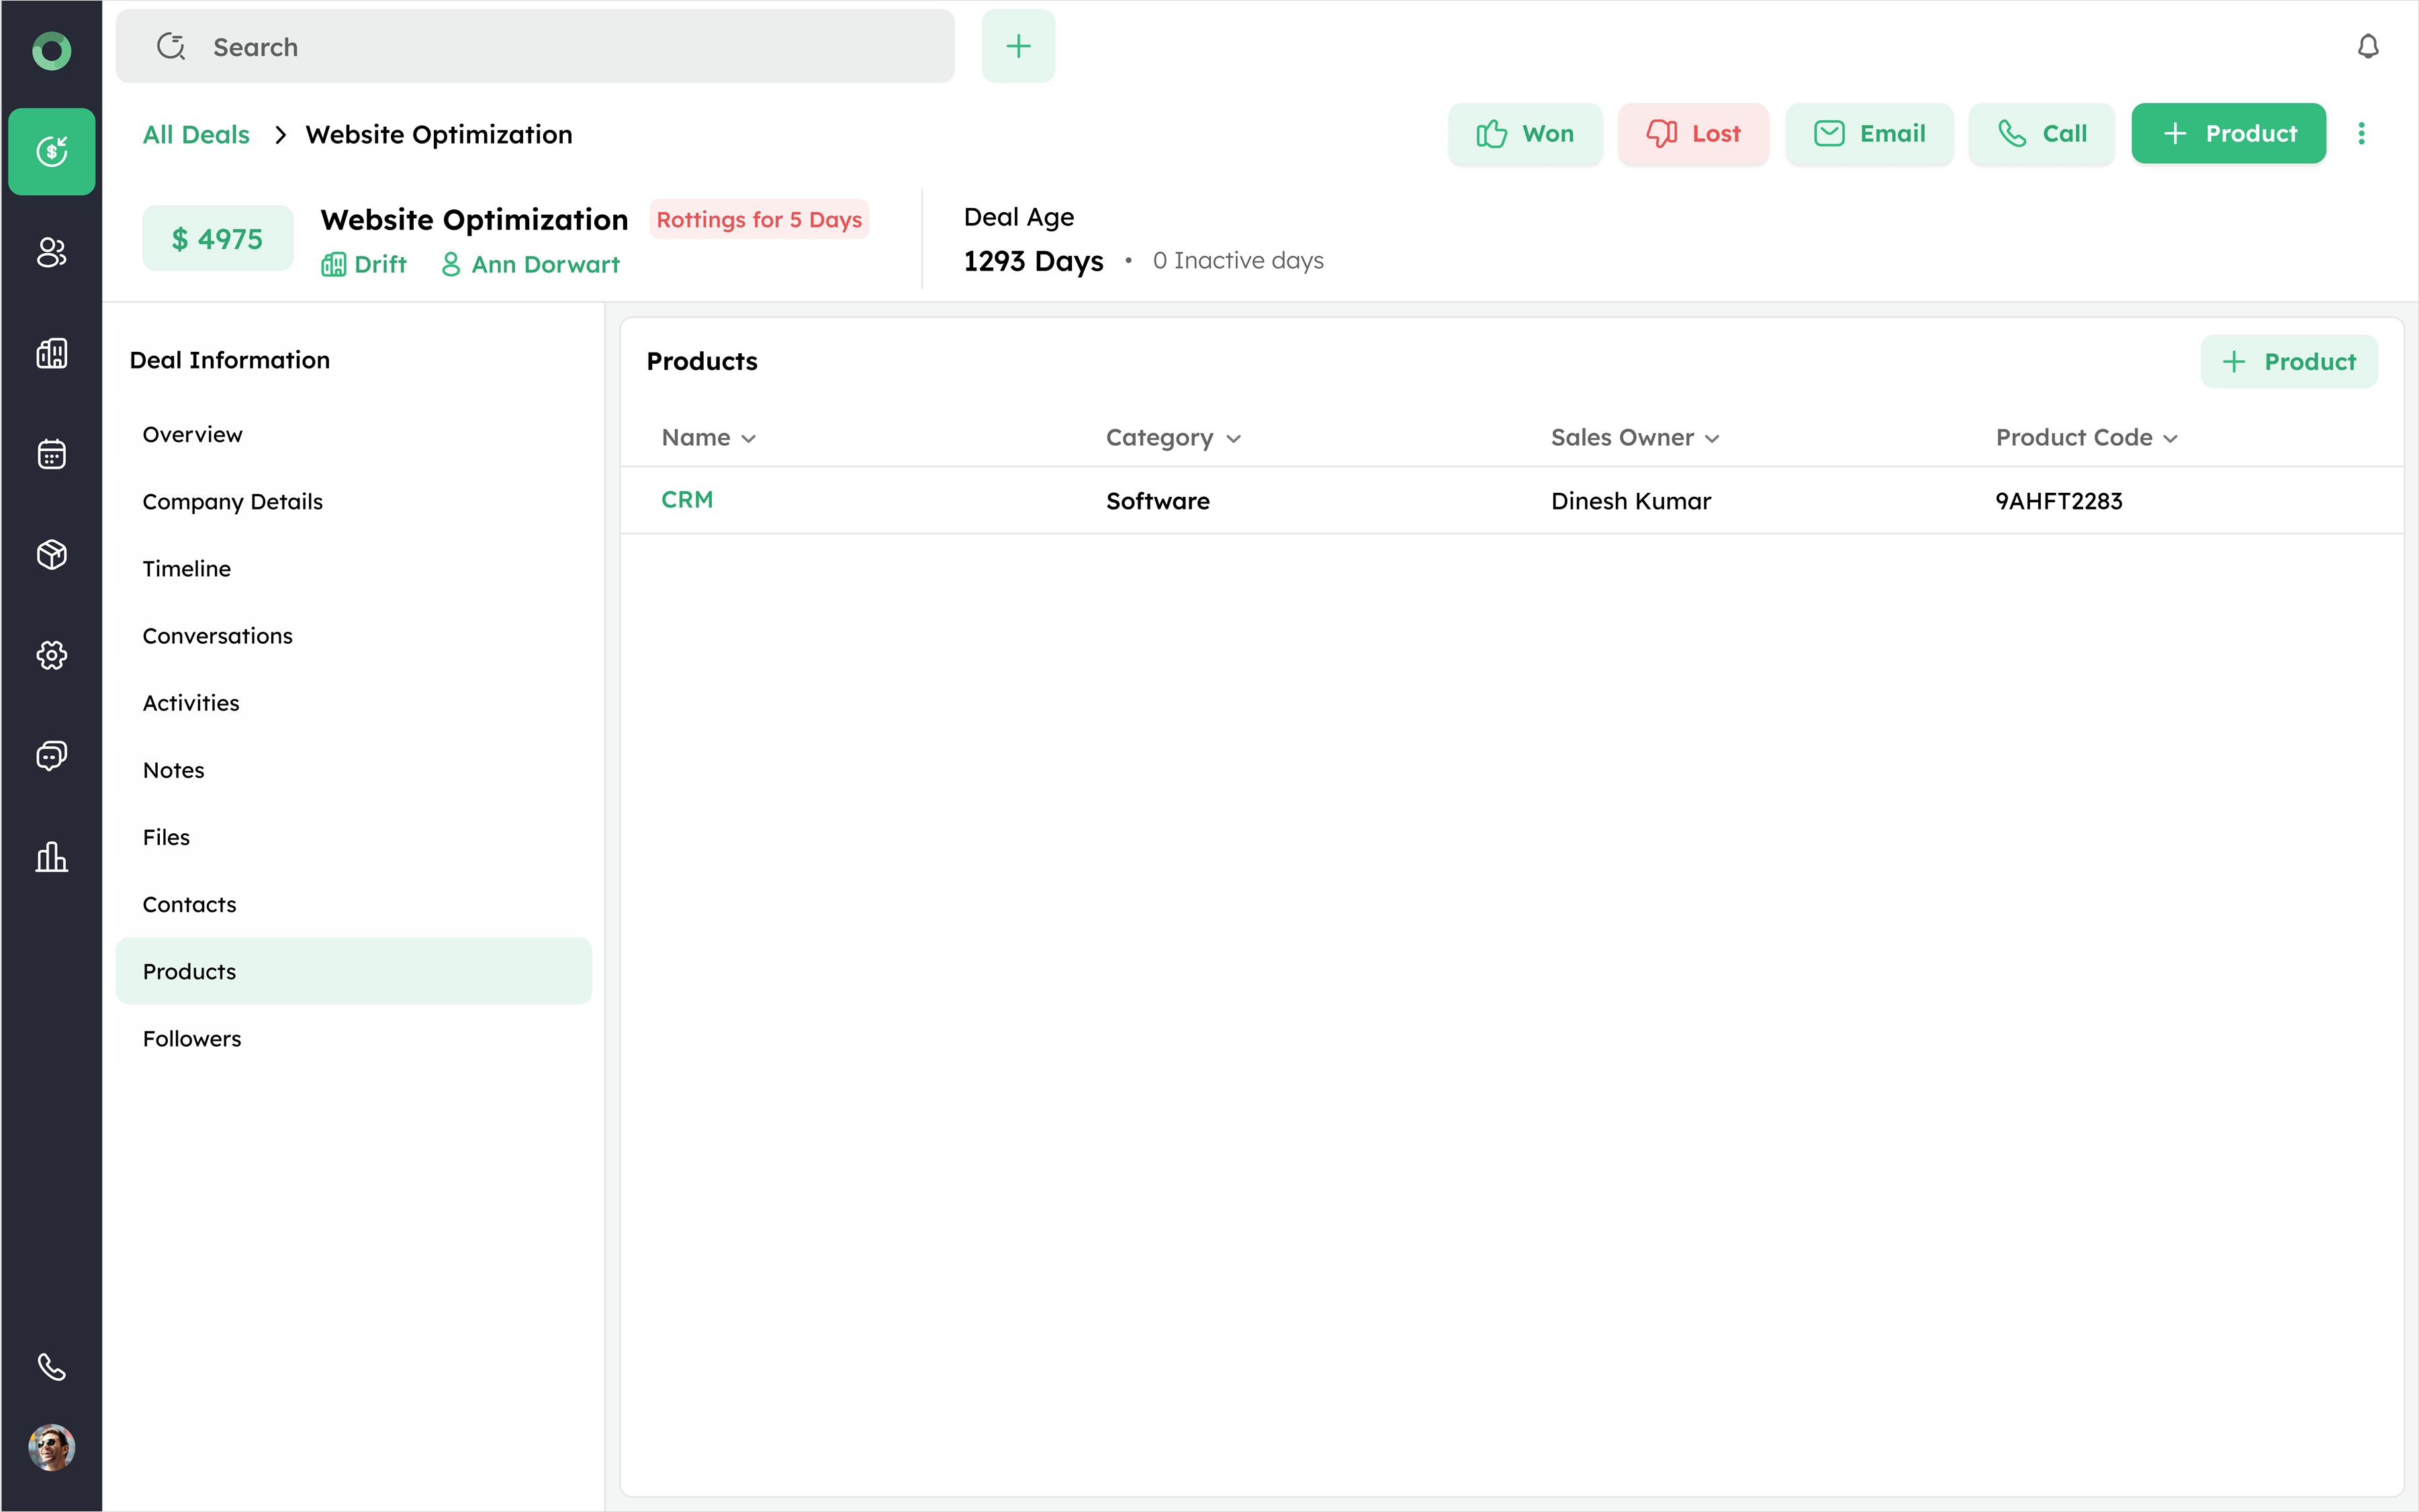The width and height of the screenshot is (2419, 1512).
Task: Open the Companies building icon in sidebar
Action: click(x=51, y=353)
